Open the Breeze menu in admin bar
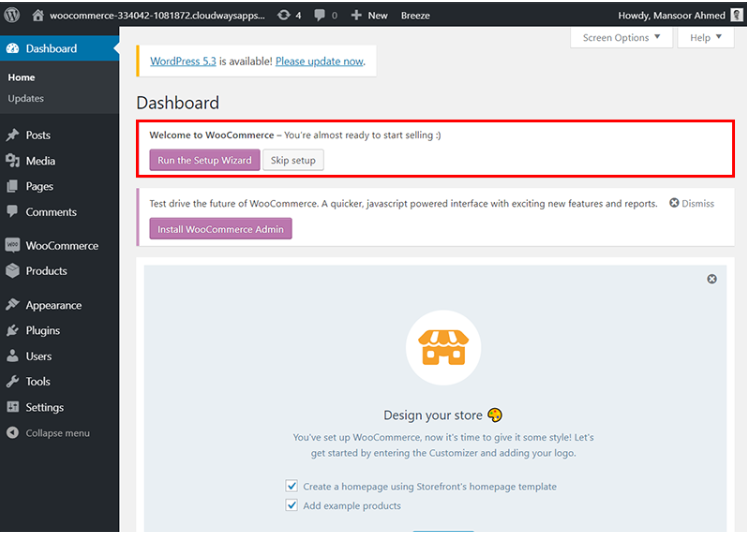 tap(415, 15)
